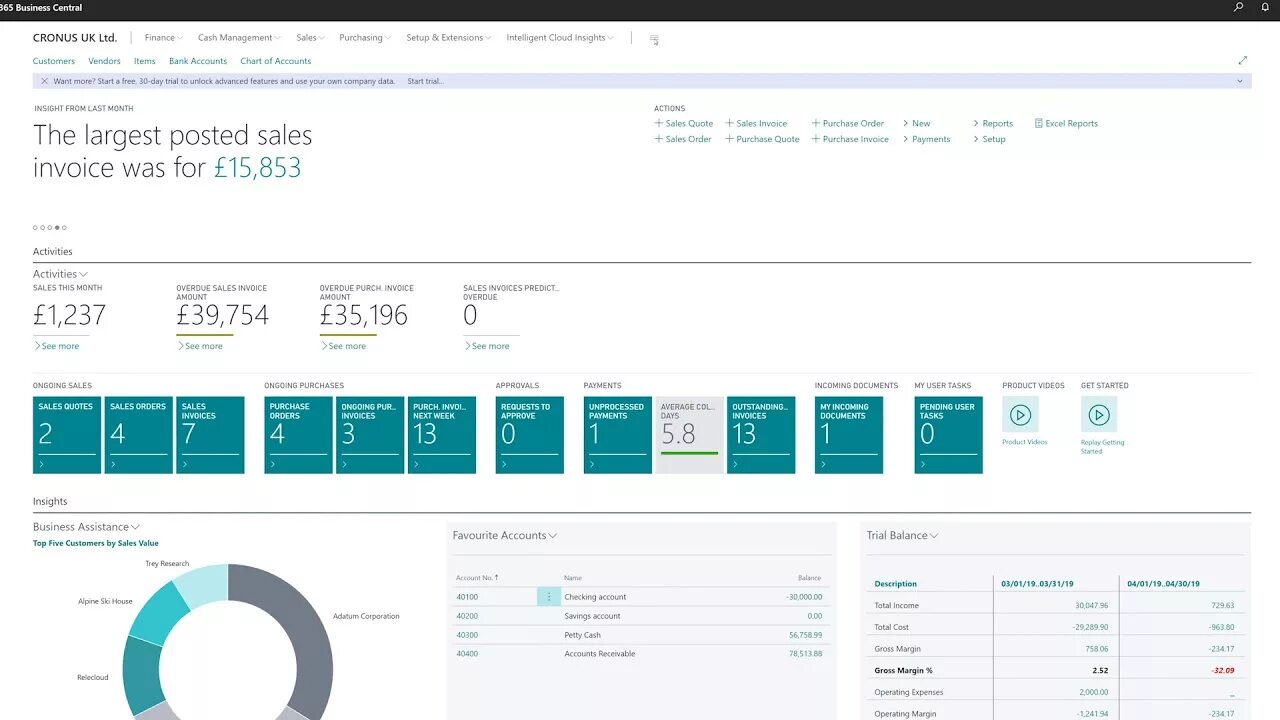Go to Chart of Accounts

[x=276, y=61]
